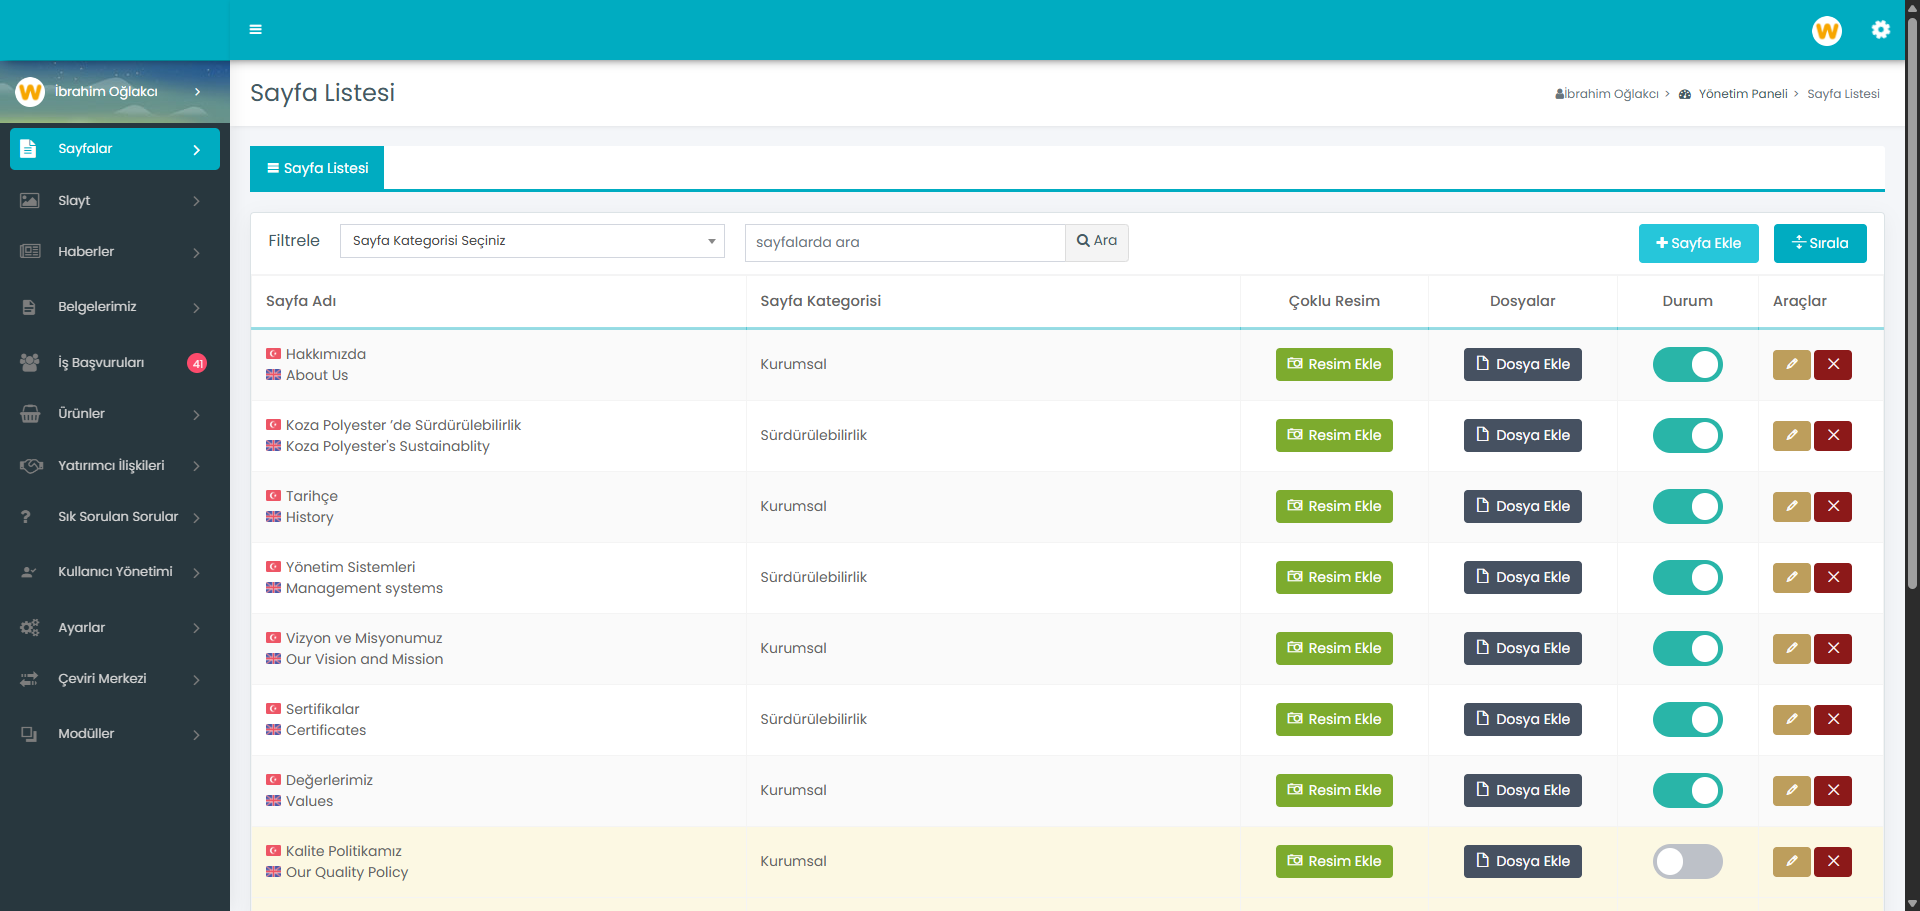Open the red 41 notification badge
The height and width of the screenshot is (911, 1920).
198,363
